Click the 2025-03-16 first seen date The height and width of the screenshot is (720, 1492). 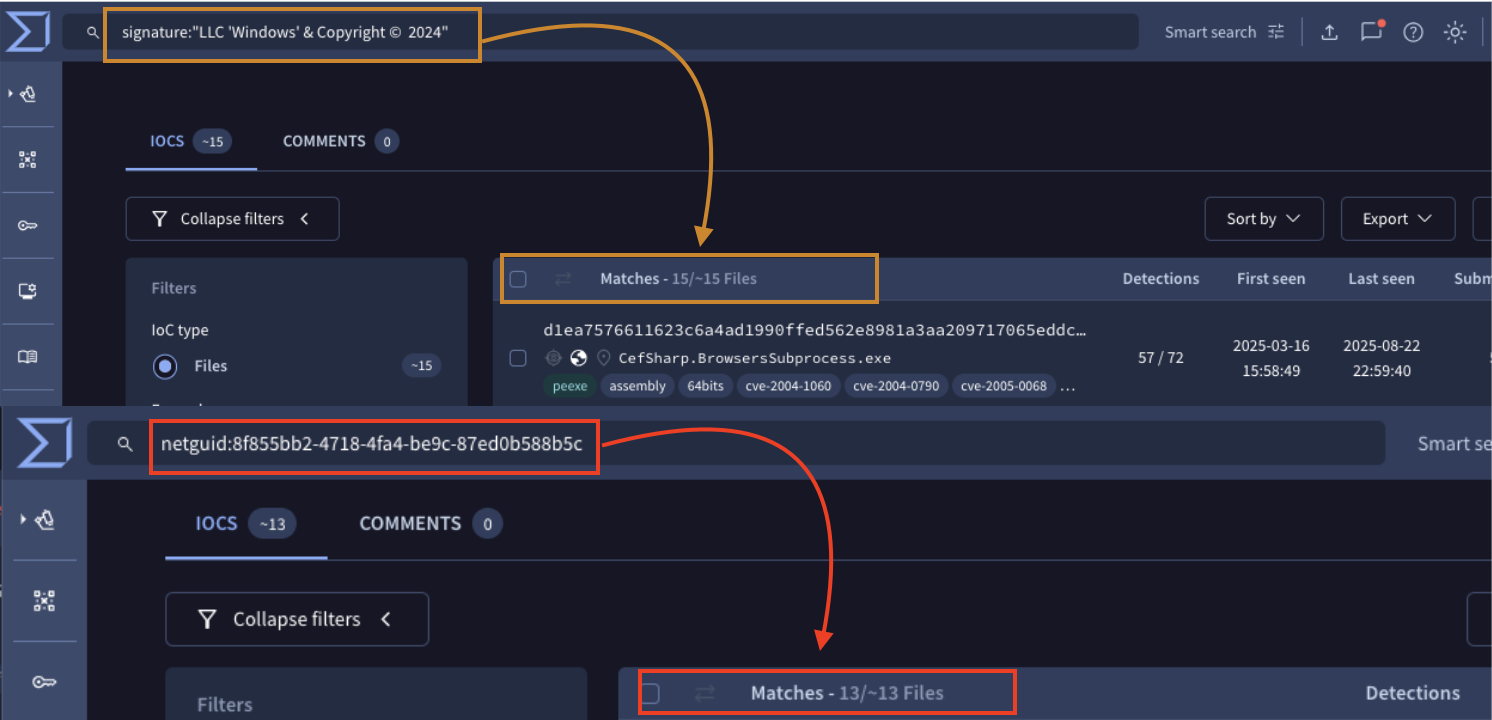(1271, 358)
